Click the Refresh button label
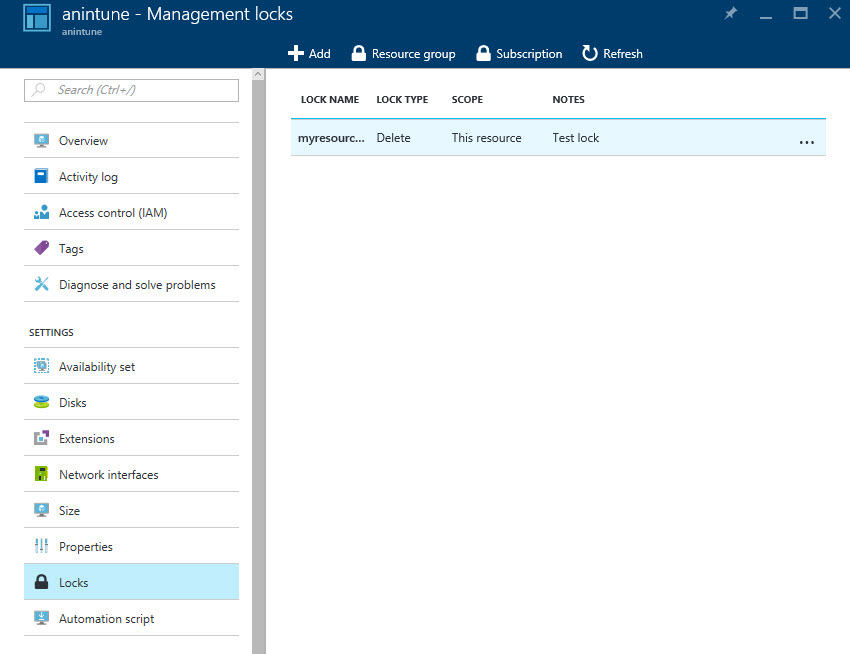 coord(623,54)
